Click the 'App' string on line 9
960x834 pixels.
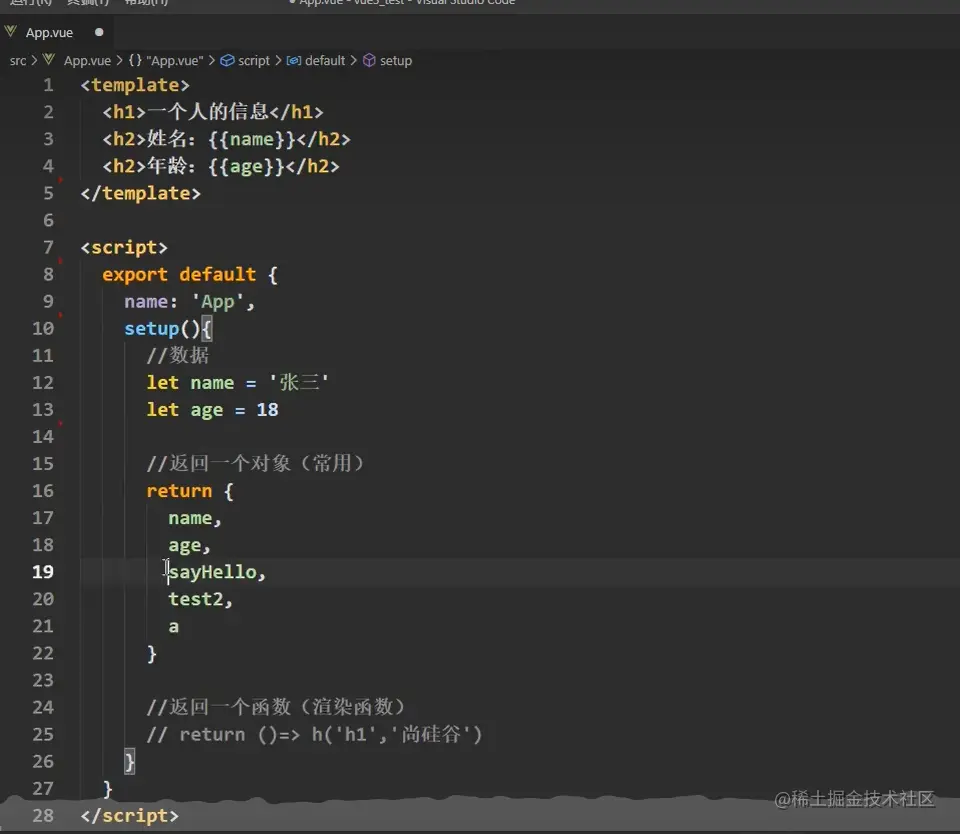point(218,302)
